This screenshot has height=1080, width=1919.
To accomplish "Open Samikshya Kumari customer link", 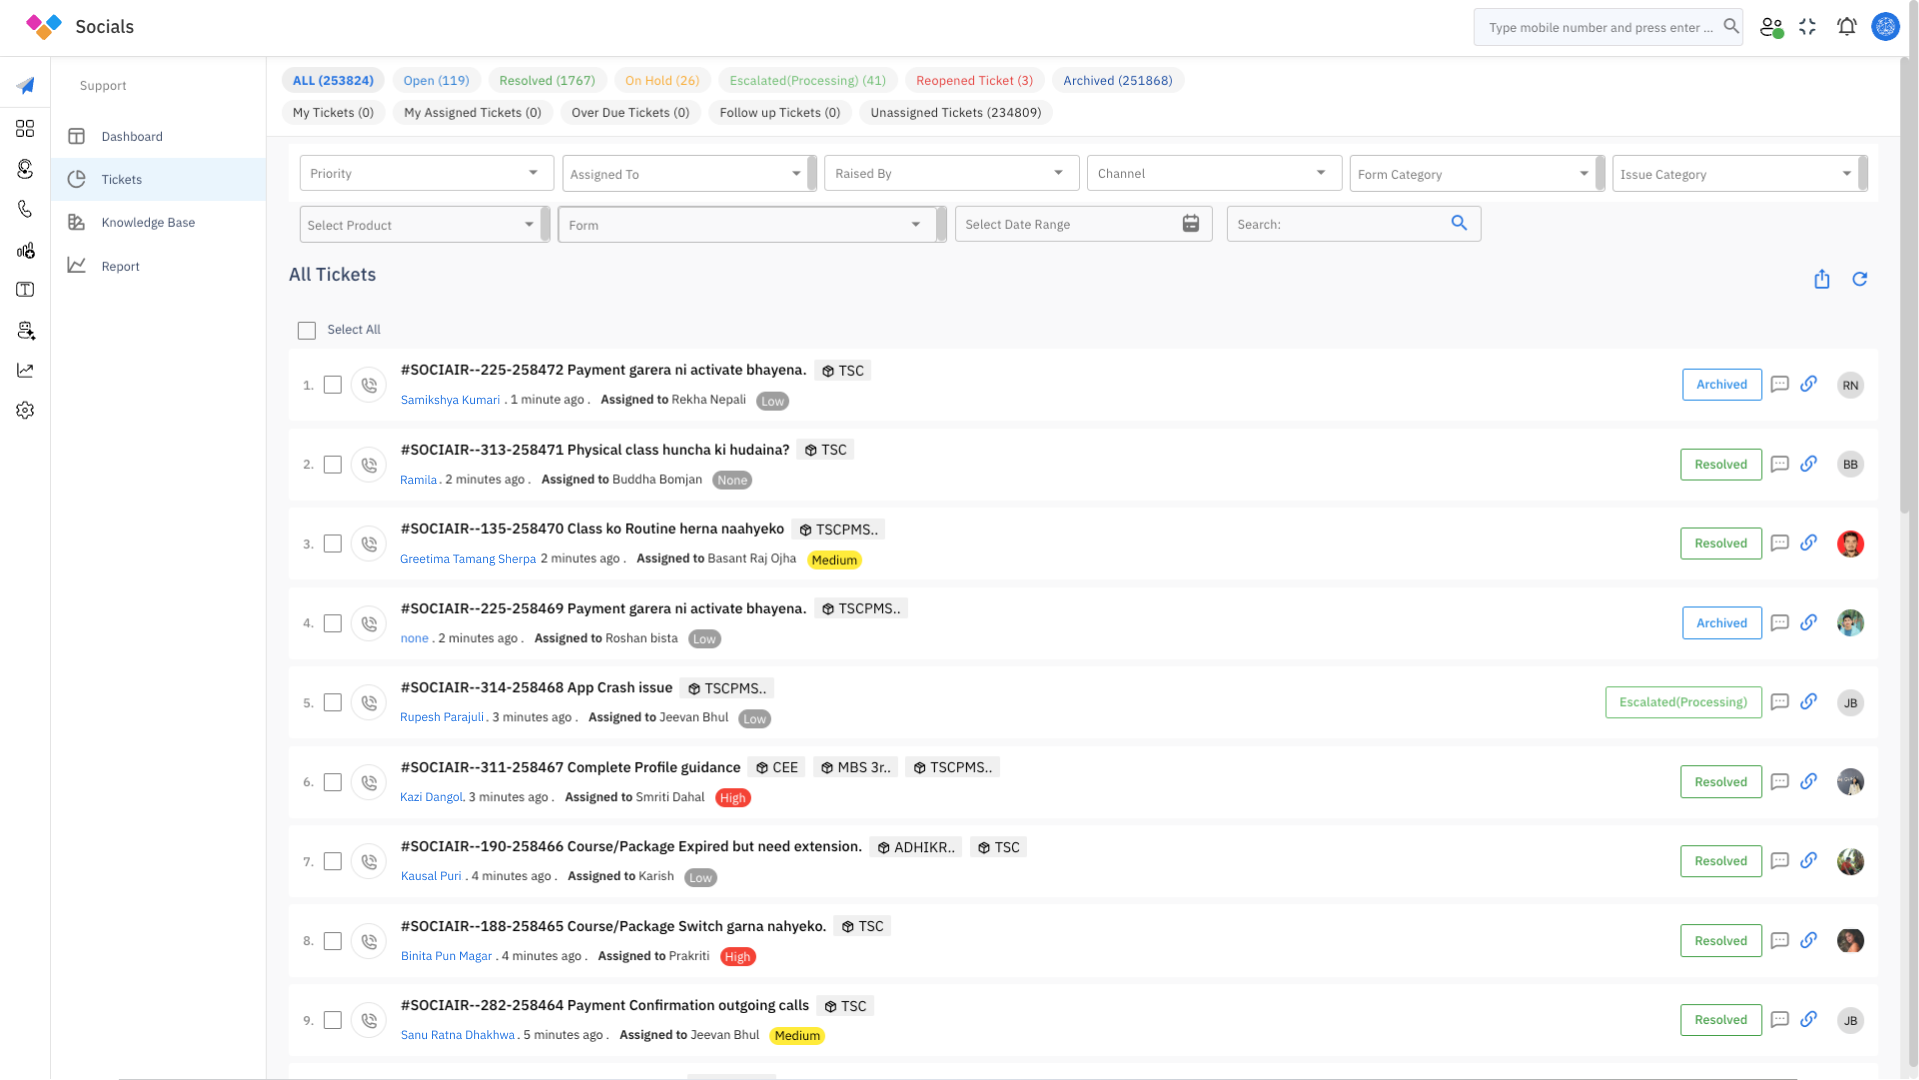I will tap(450, 400).
